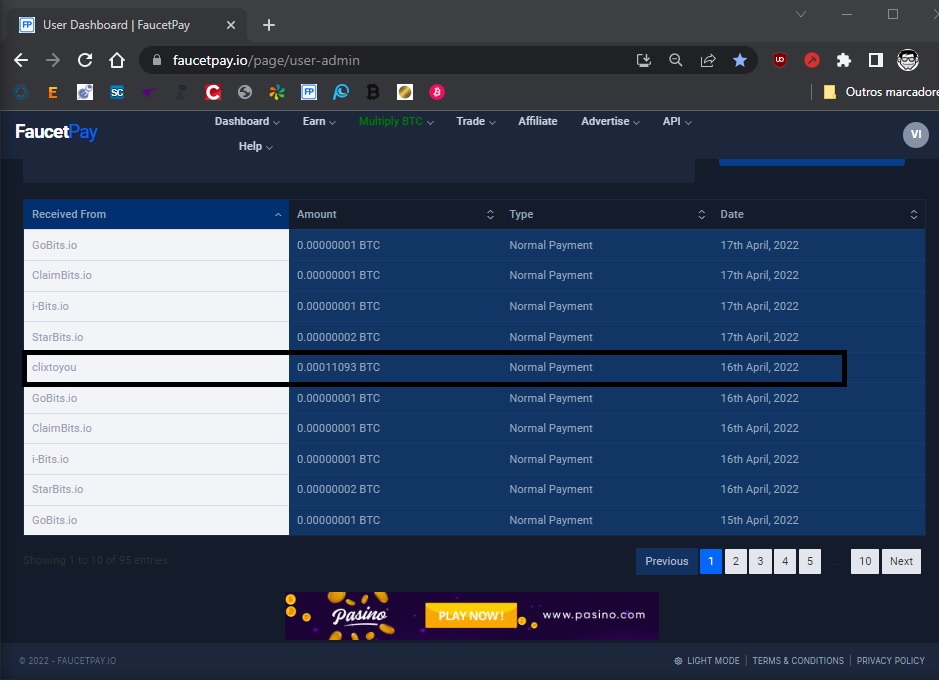Sort table by Amount column
Image resolution: width=939 pixels, height=680 pixels.
[x=395, y=214]
